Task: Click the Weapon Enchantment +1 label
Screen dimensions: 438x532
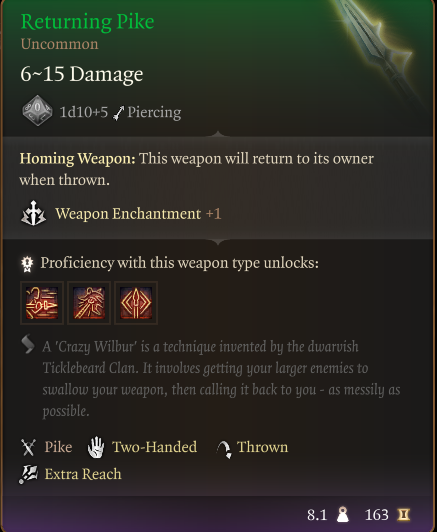Action: 138,214
